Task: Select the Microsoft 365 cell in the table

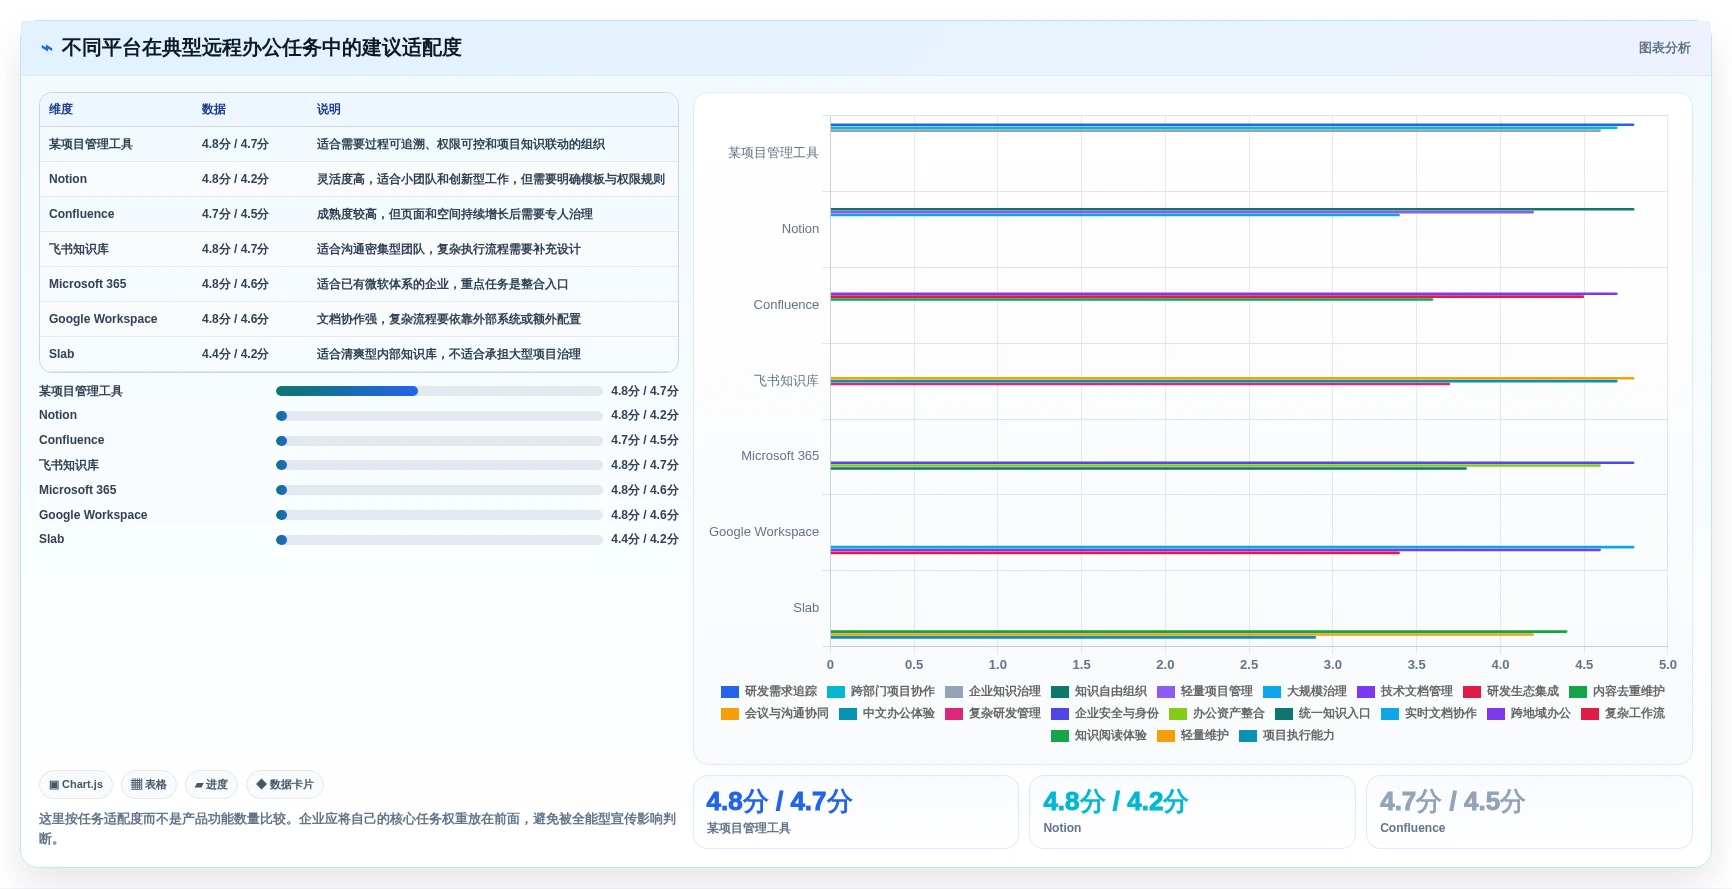Action: pos(88,284)
